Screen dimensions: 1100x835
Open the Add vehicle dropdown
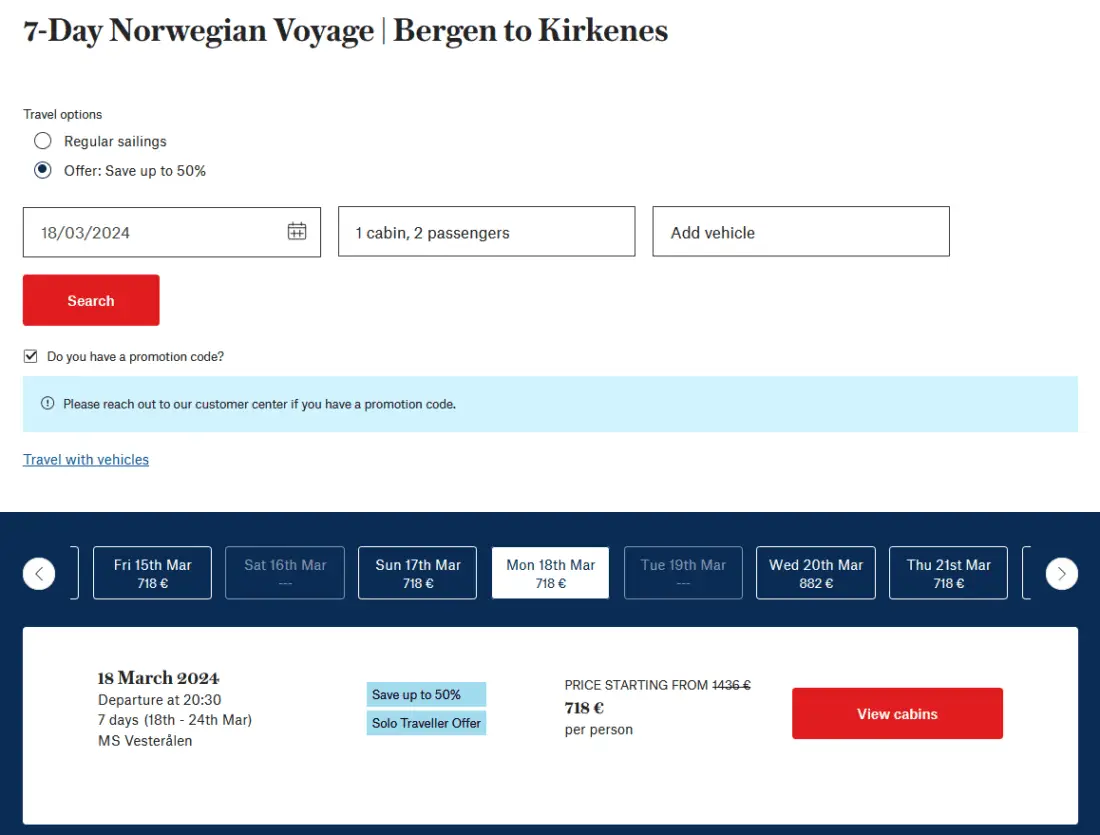click(800, 232)
